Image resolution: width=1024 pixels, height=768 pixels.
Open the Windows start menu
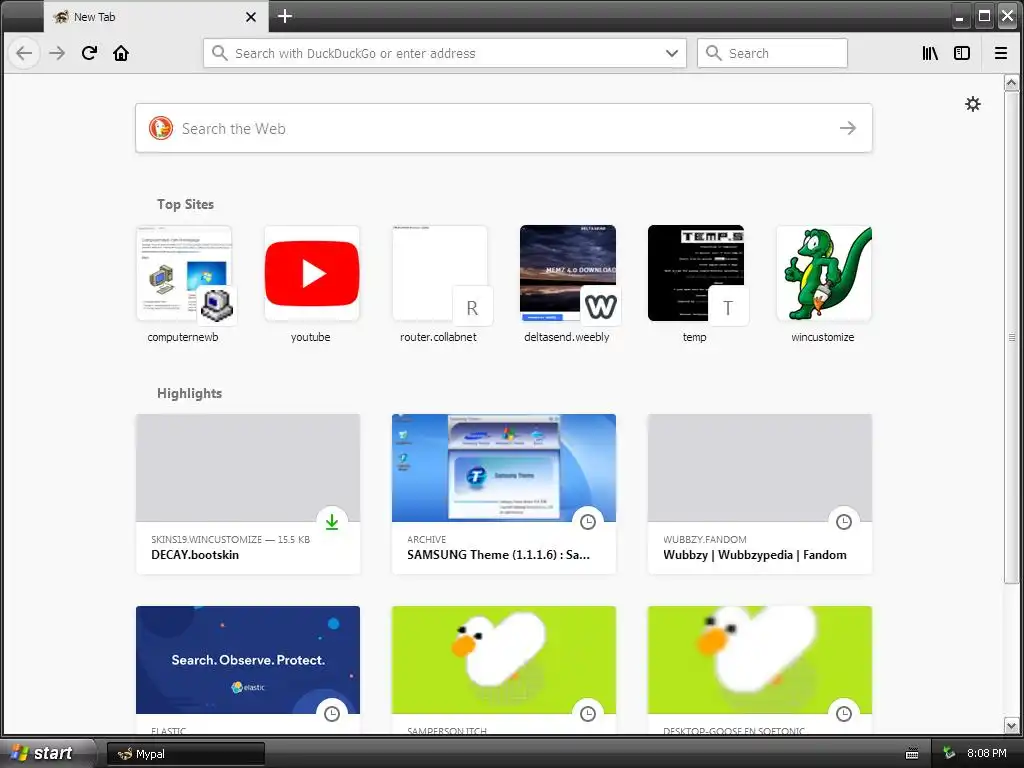(x=47, y=753)
